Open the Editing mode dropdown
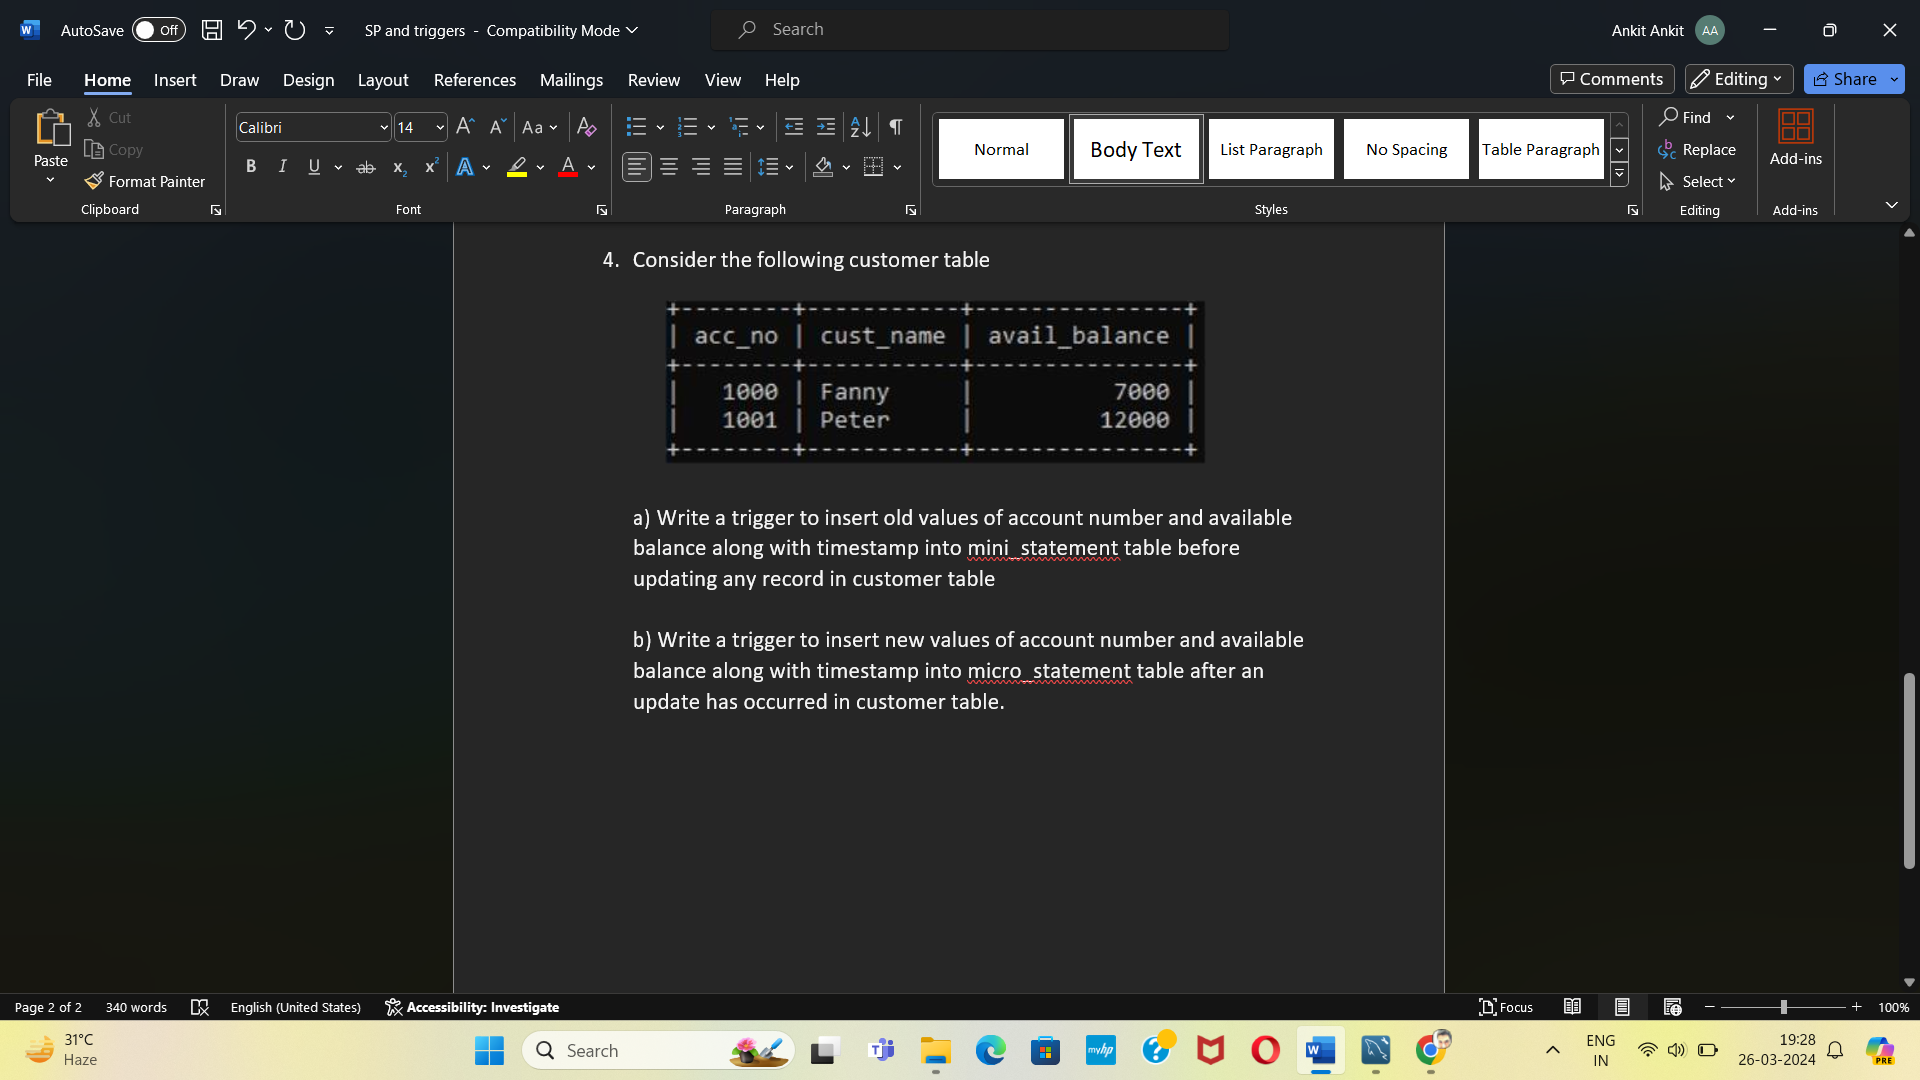1920x1080 pixels. pos(1738,79)
